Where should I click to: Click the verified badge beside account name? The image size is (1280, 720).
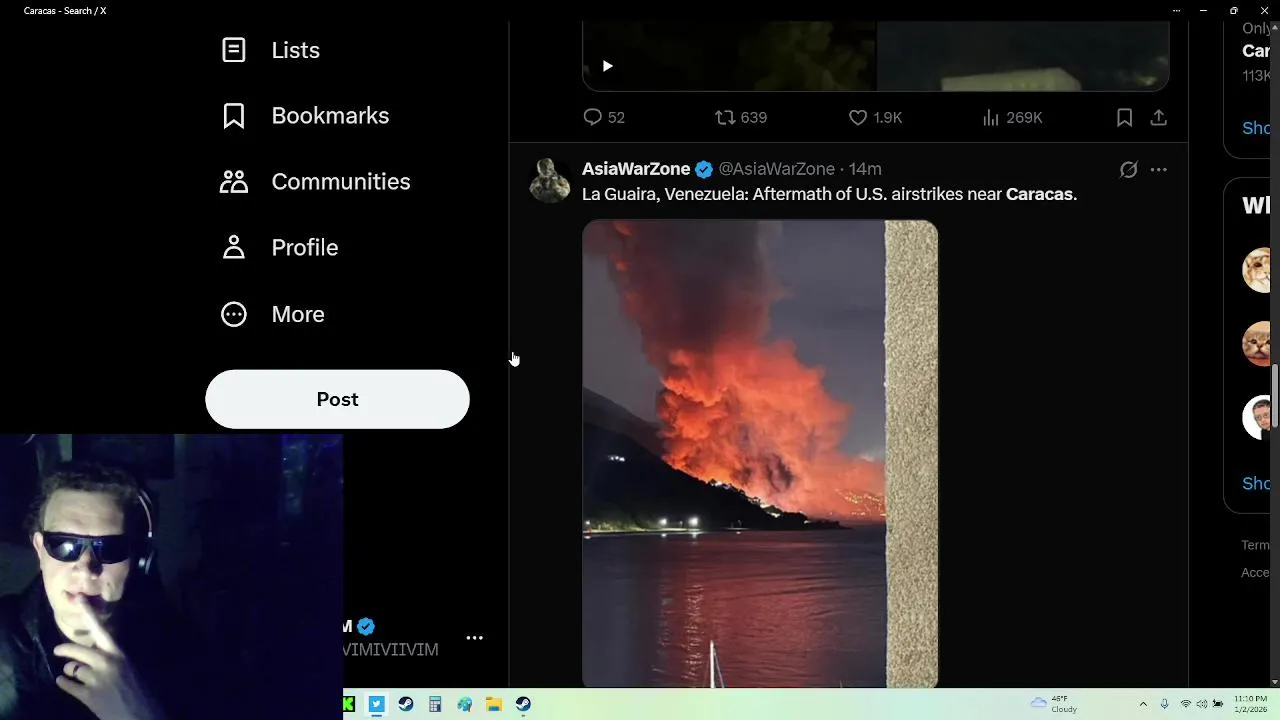(x=366, y=627)
